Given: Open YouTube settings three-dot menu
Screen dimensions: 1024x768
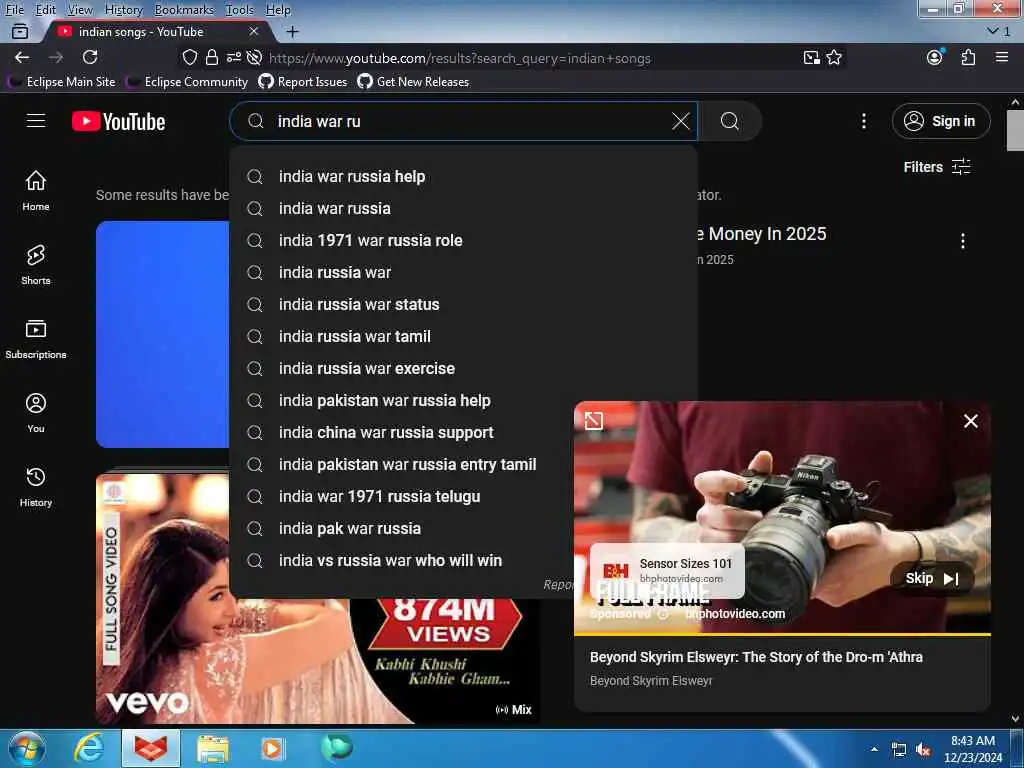Looking at the screenshot, I should click(x=863, y=121).
